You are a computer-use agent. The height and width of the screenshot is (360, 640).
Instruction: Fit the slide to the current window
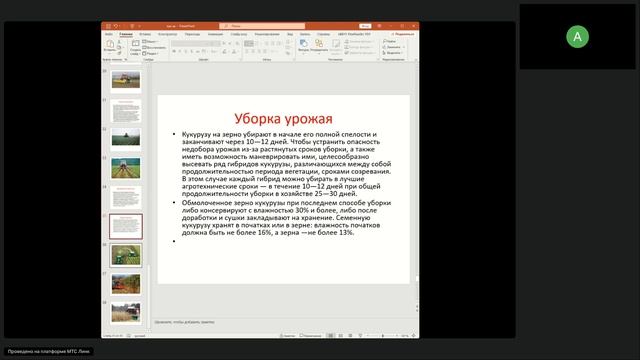413,336
